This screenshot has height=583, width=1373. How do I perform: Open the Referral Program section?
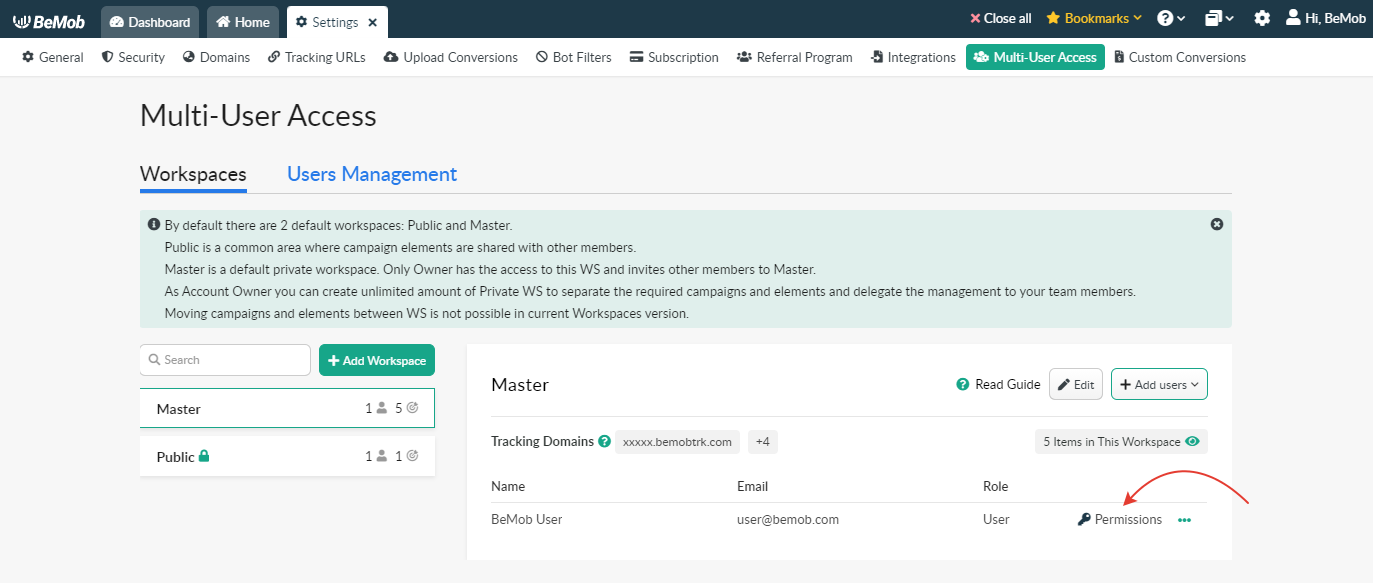click(794, 57)
